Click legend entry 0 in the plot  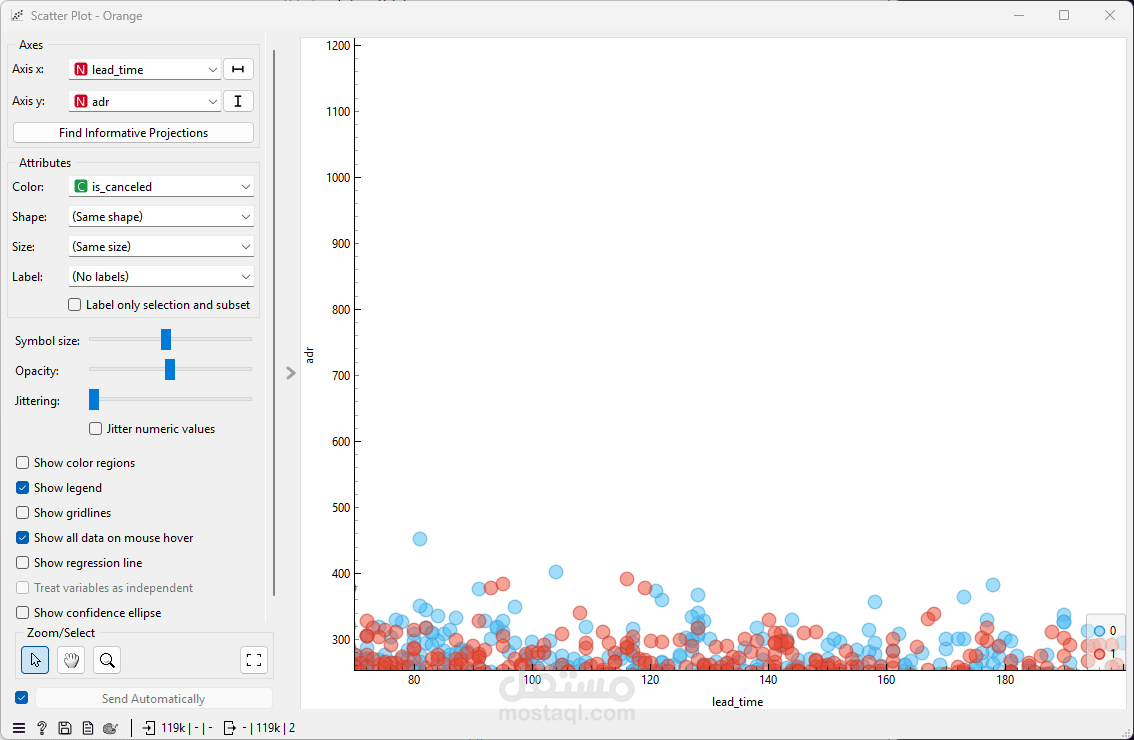coord(1105,631)
